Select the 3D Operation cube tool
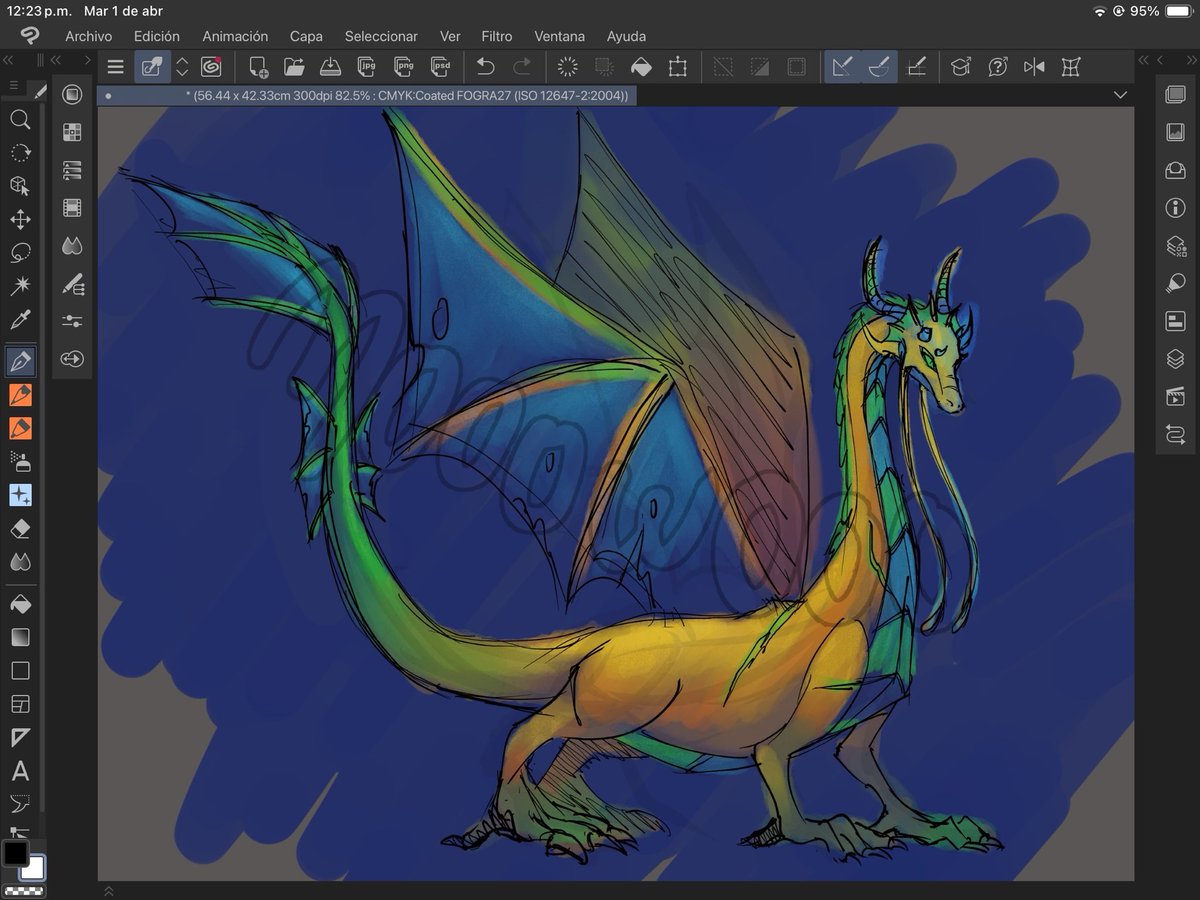The height and width of the screenshot is (900, 1200). pyautogui.click(x=20, y=186)
